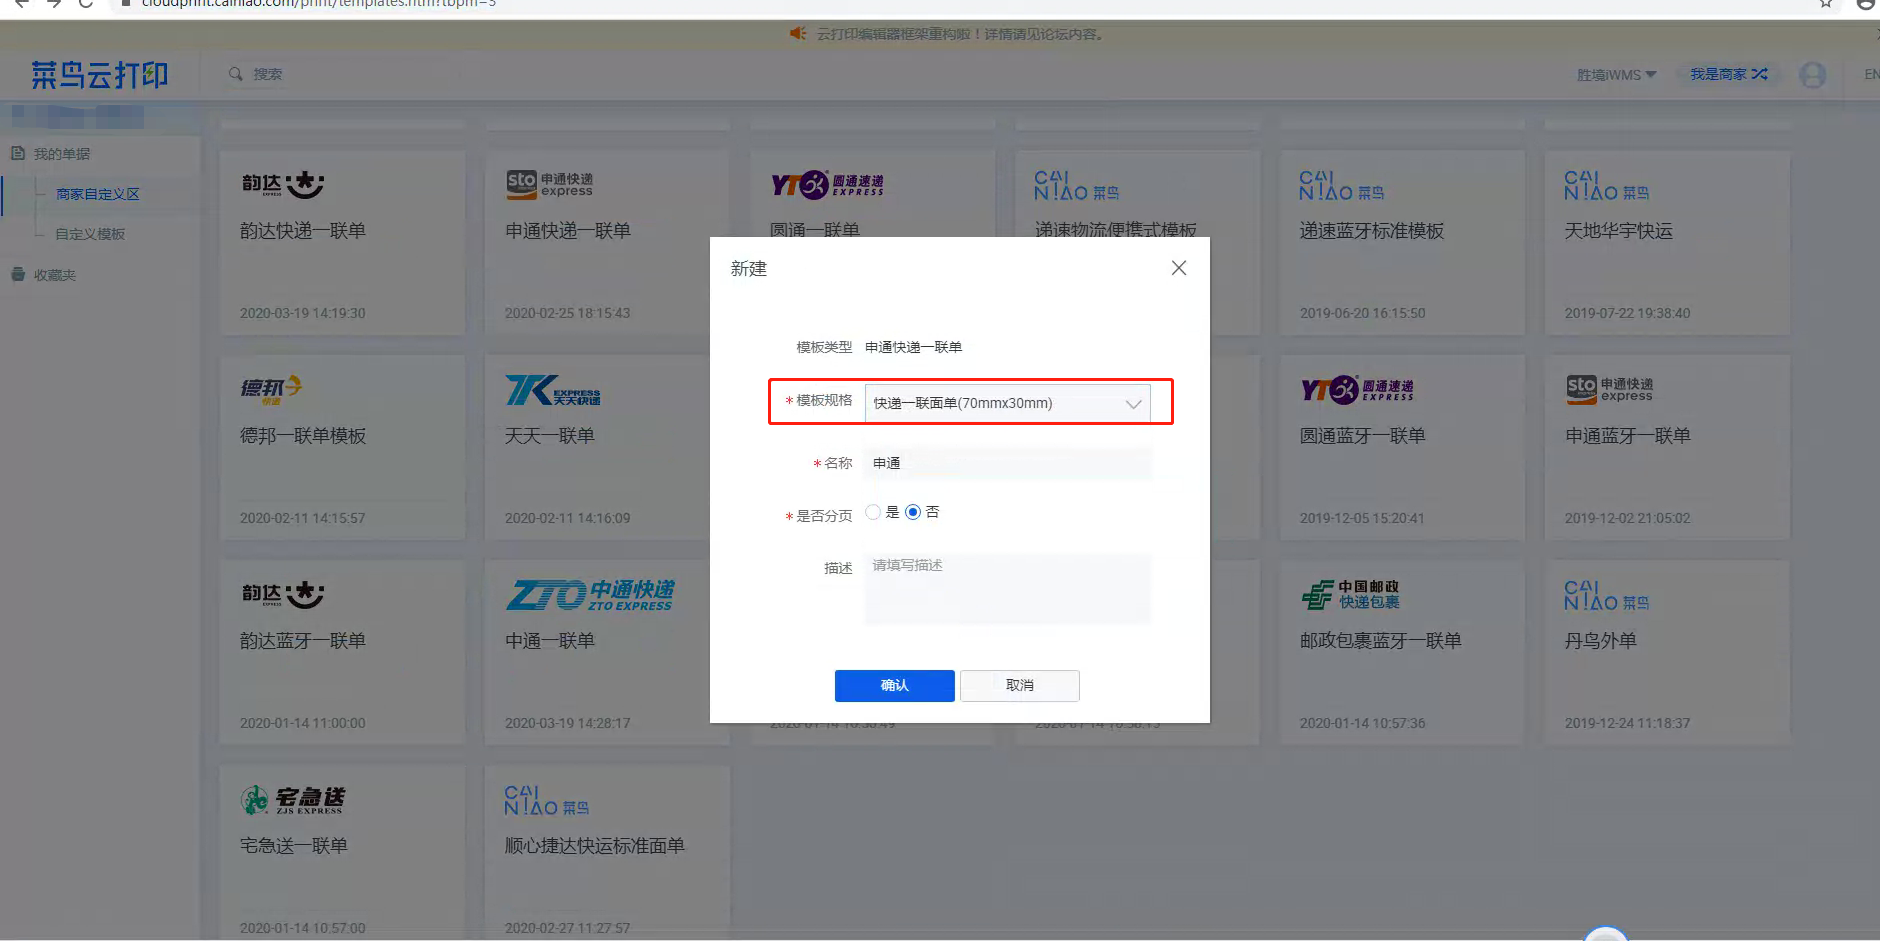Viewport: 1880px width, 941px height.
Task: Click the YTO 圆通速递 logo on 圆通一联单
Action: click(827, 184)
